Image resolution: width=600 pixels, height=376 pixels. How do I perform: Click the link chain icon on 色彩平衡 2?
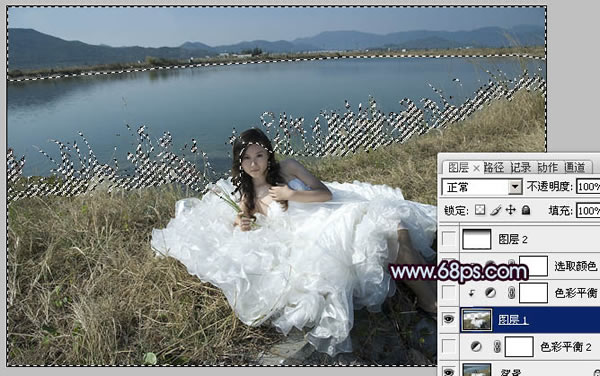coord(497,347)
